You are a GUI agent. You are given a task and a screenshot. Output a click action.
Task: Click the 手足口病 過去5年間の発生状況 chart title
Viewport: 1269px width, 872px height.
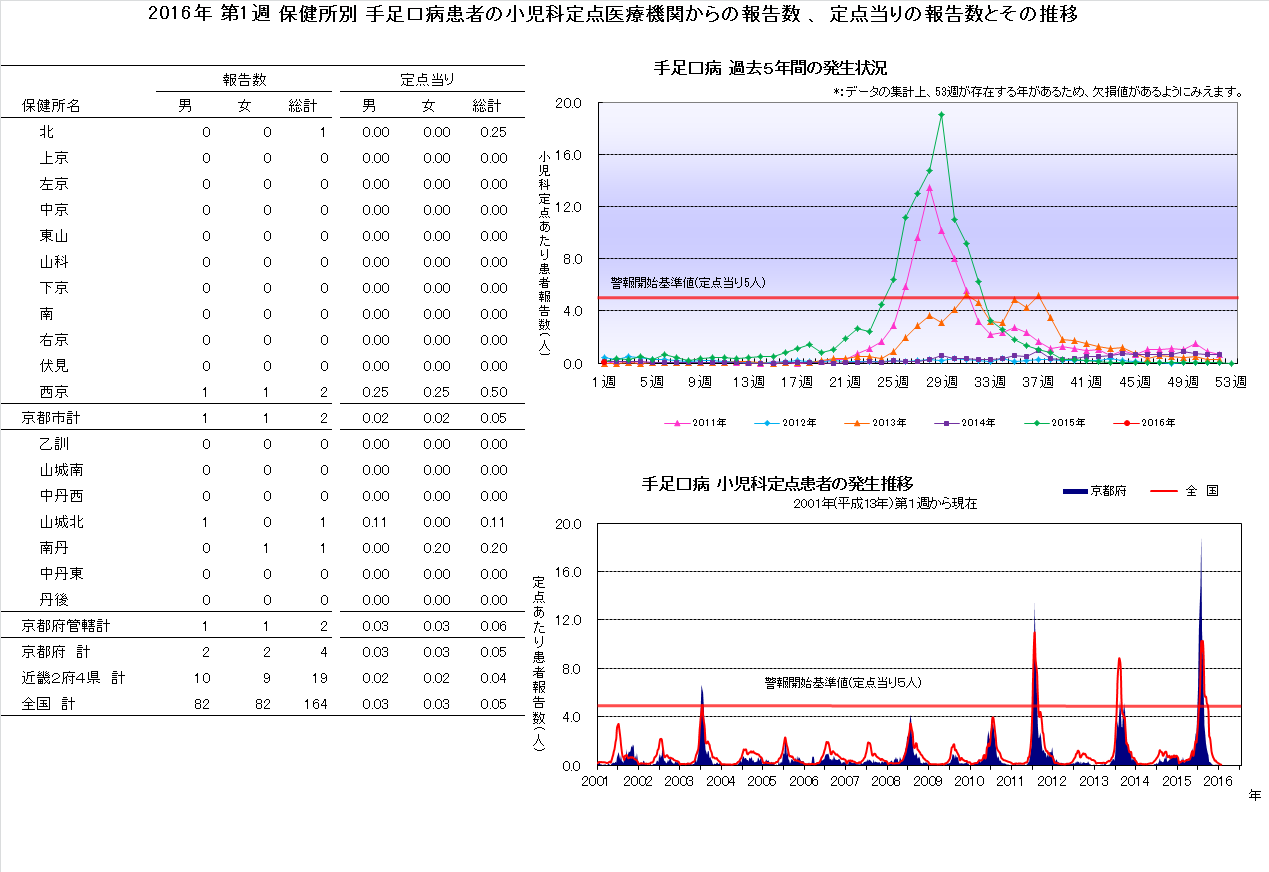[x=770, y=68]
